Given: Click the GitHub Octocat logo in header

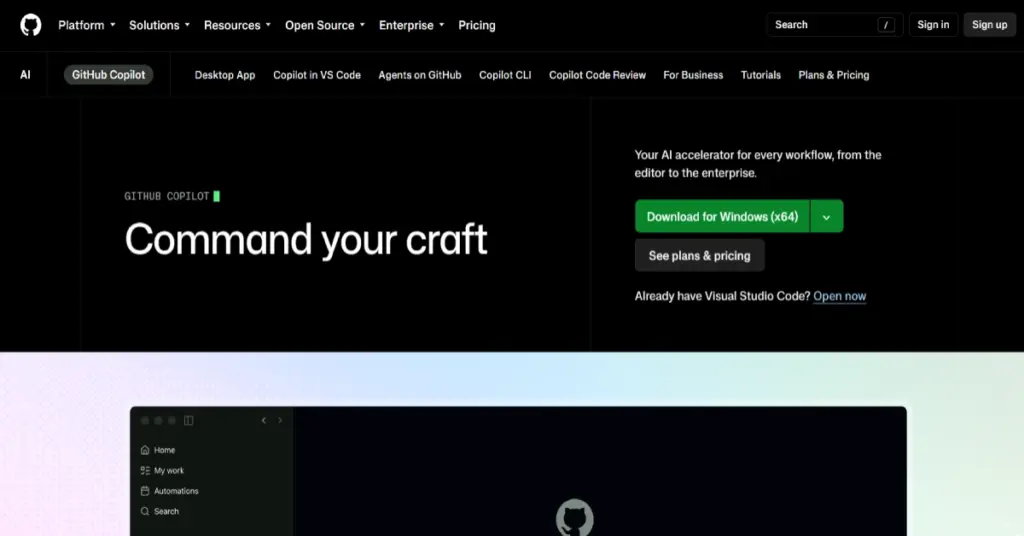Looking at the screenshot, I should (31, 25).
